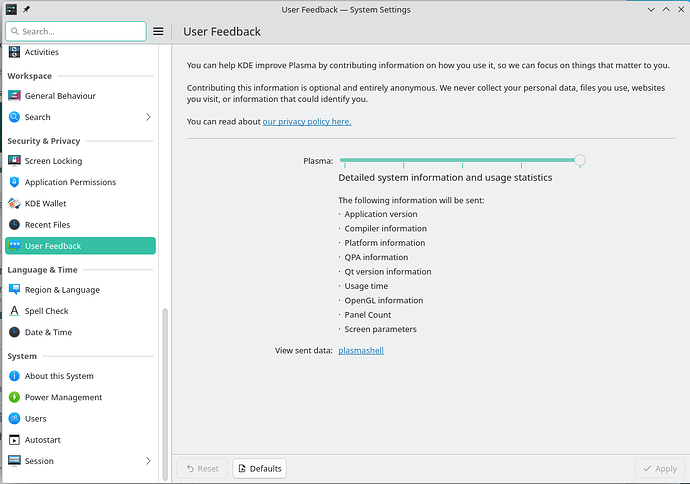Open the privacy policy link

click(307, 121)
